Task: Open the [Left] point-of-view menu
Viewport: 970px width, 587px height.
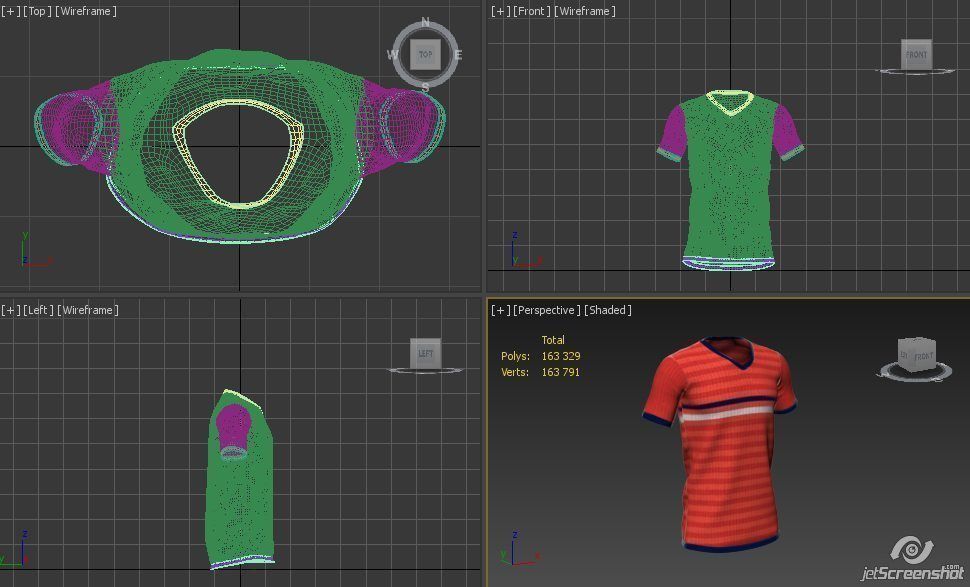Action: pyautogui.click(x=38, y=310)
